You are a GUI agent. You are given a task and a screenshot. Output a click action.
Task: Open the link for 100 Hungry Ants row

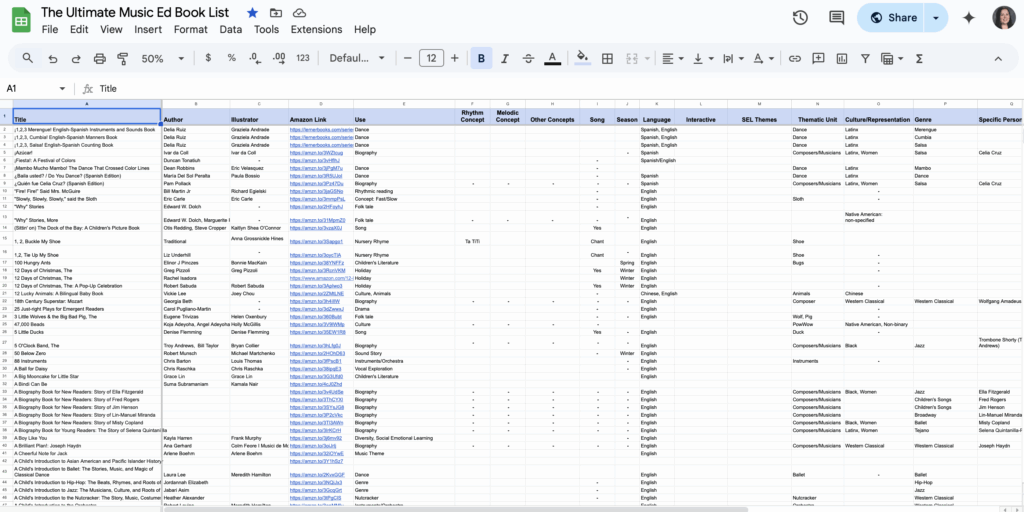(317, 263)
